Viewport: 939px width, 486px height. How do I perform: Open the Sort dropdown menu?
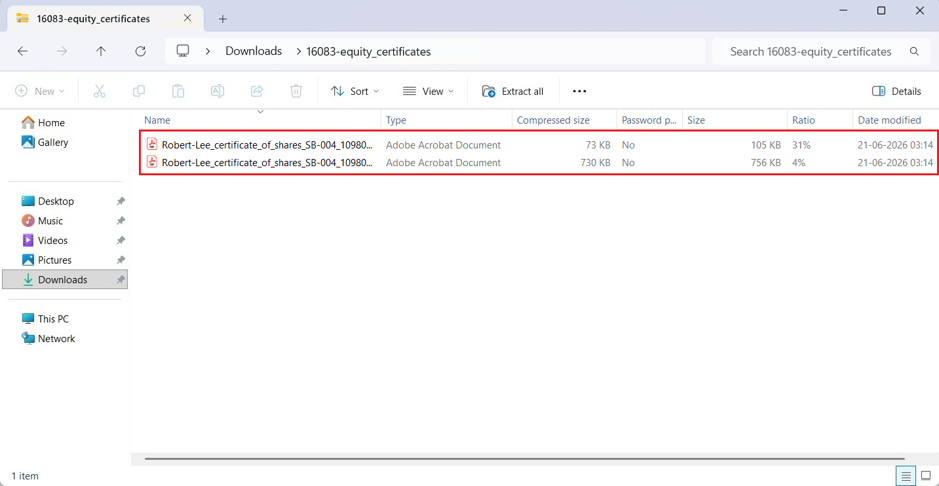point(355,91)
